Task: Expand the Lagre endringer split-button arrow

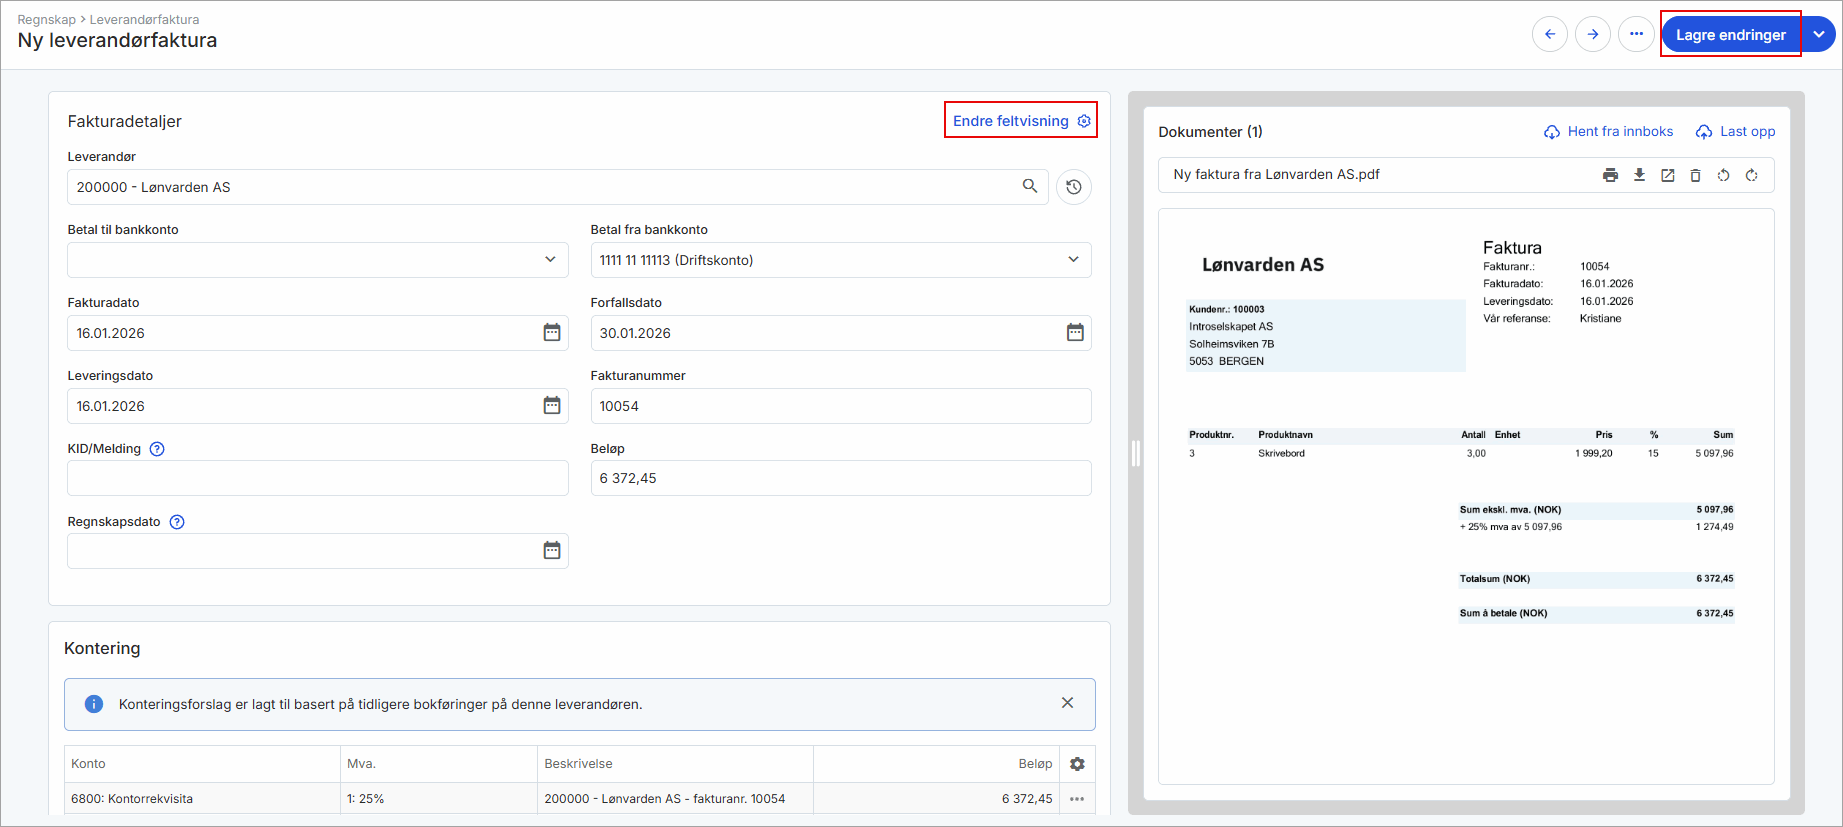Action: pyautogui.click(x=1819, y=35)
